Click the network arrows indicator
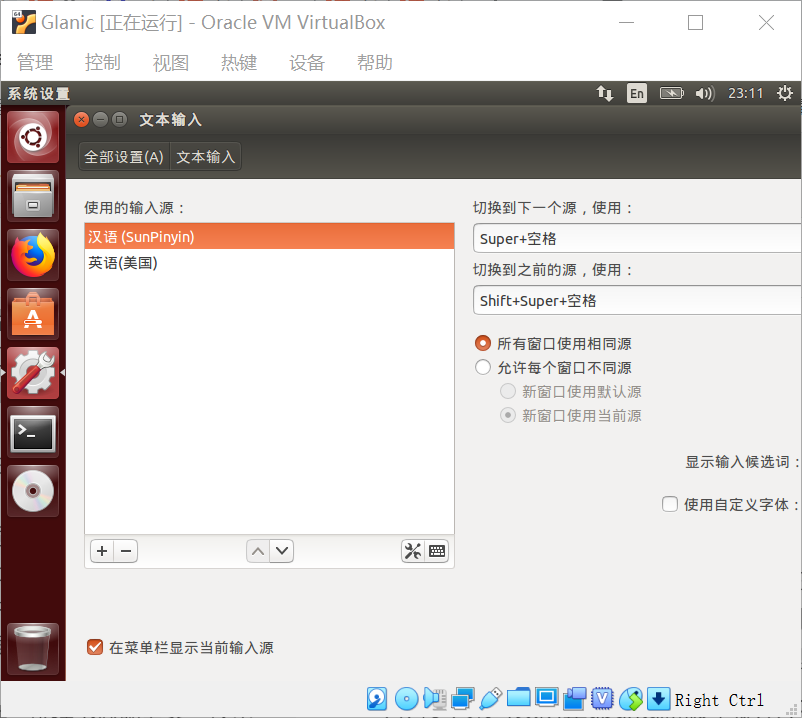The image size is (802, 718). tap(605, 94)
